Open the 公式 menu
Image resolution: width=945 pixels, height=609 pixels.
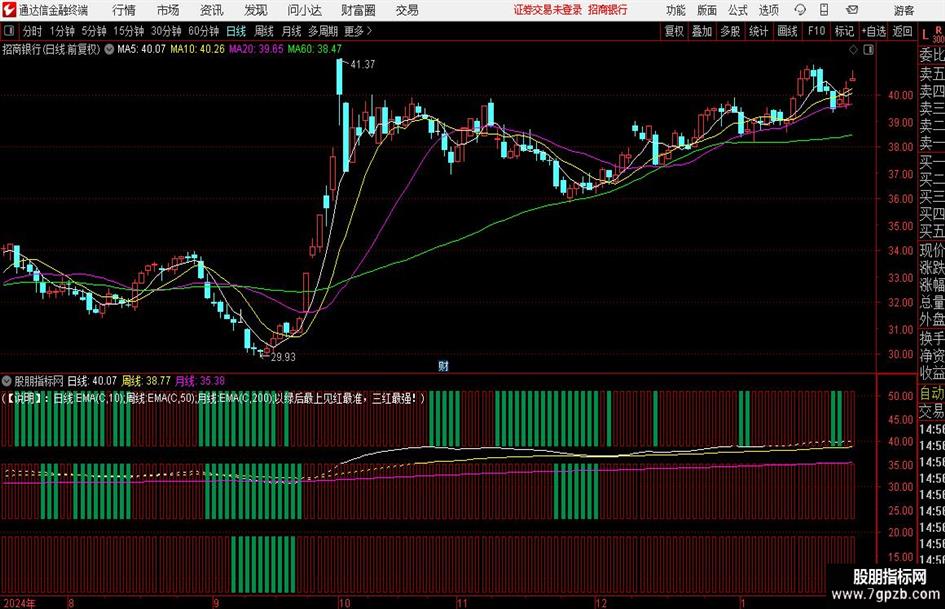pos(738,10)
